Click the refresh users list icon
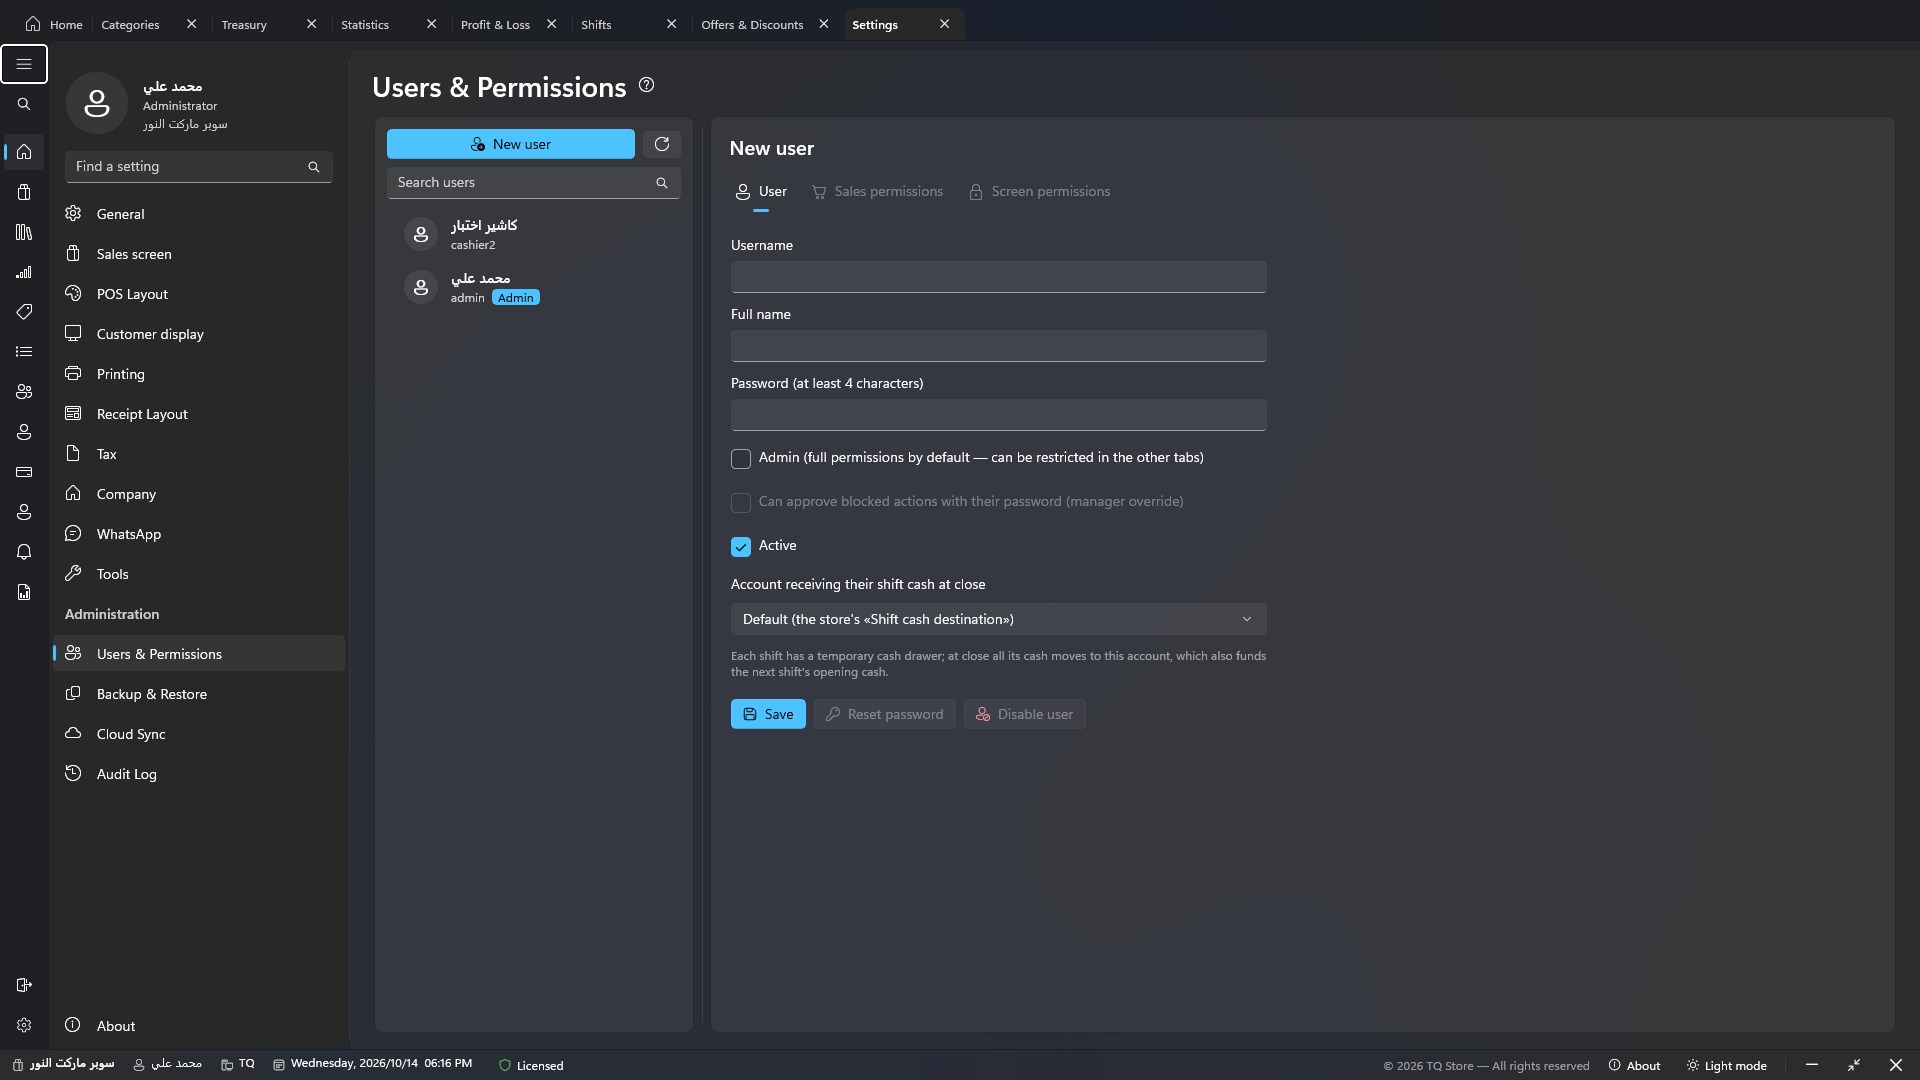This screenshot has height=1080, width=1920. [662, 144]
